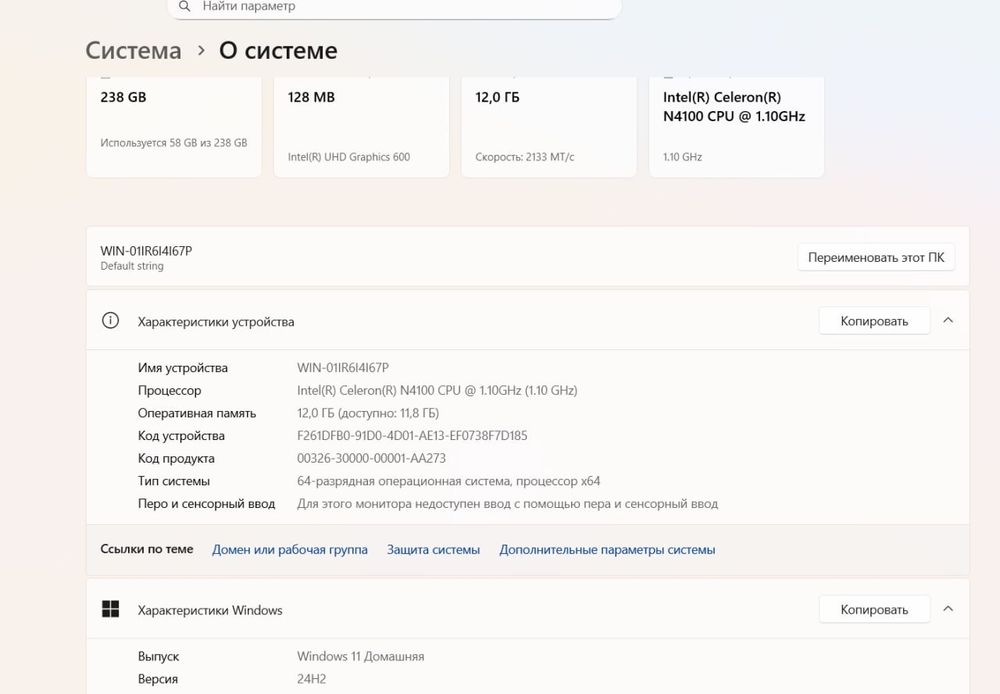Click info icon beside Характеристики устройства
Screen dimensions: 1000x694
[111, 321]
